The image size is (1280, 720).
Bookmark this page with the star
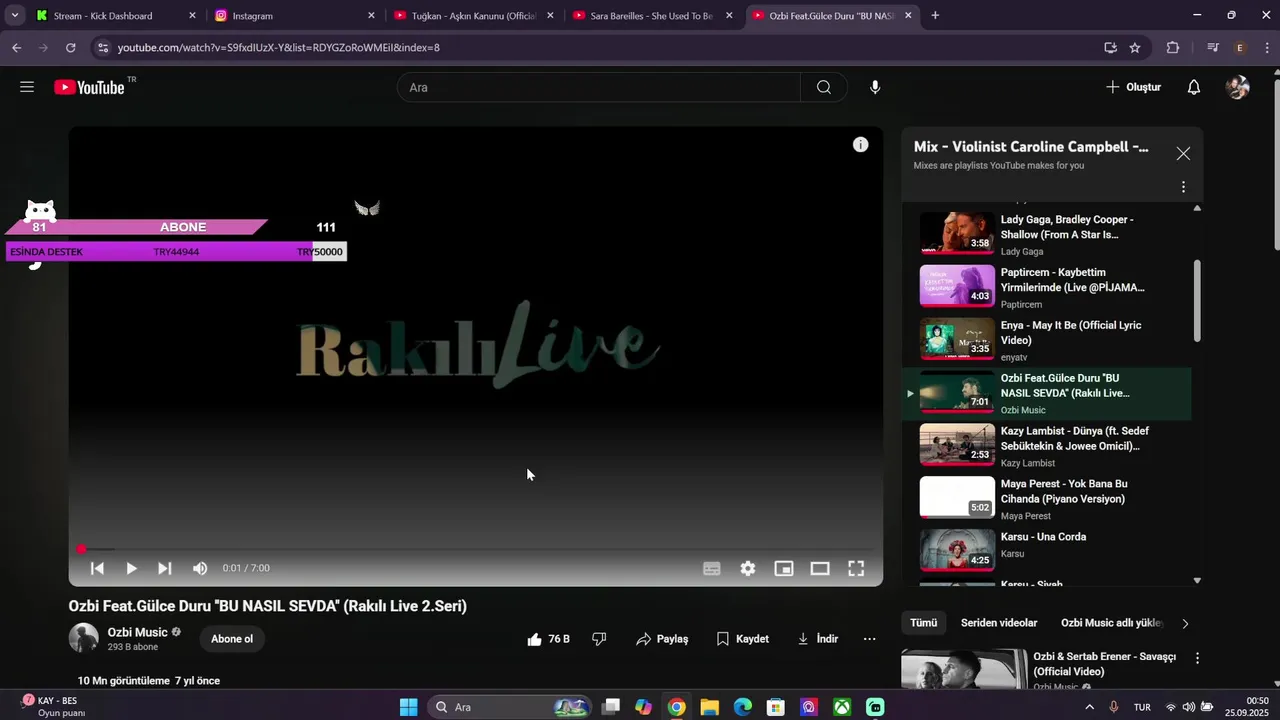tap(1135, 47)
